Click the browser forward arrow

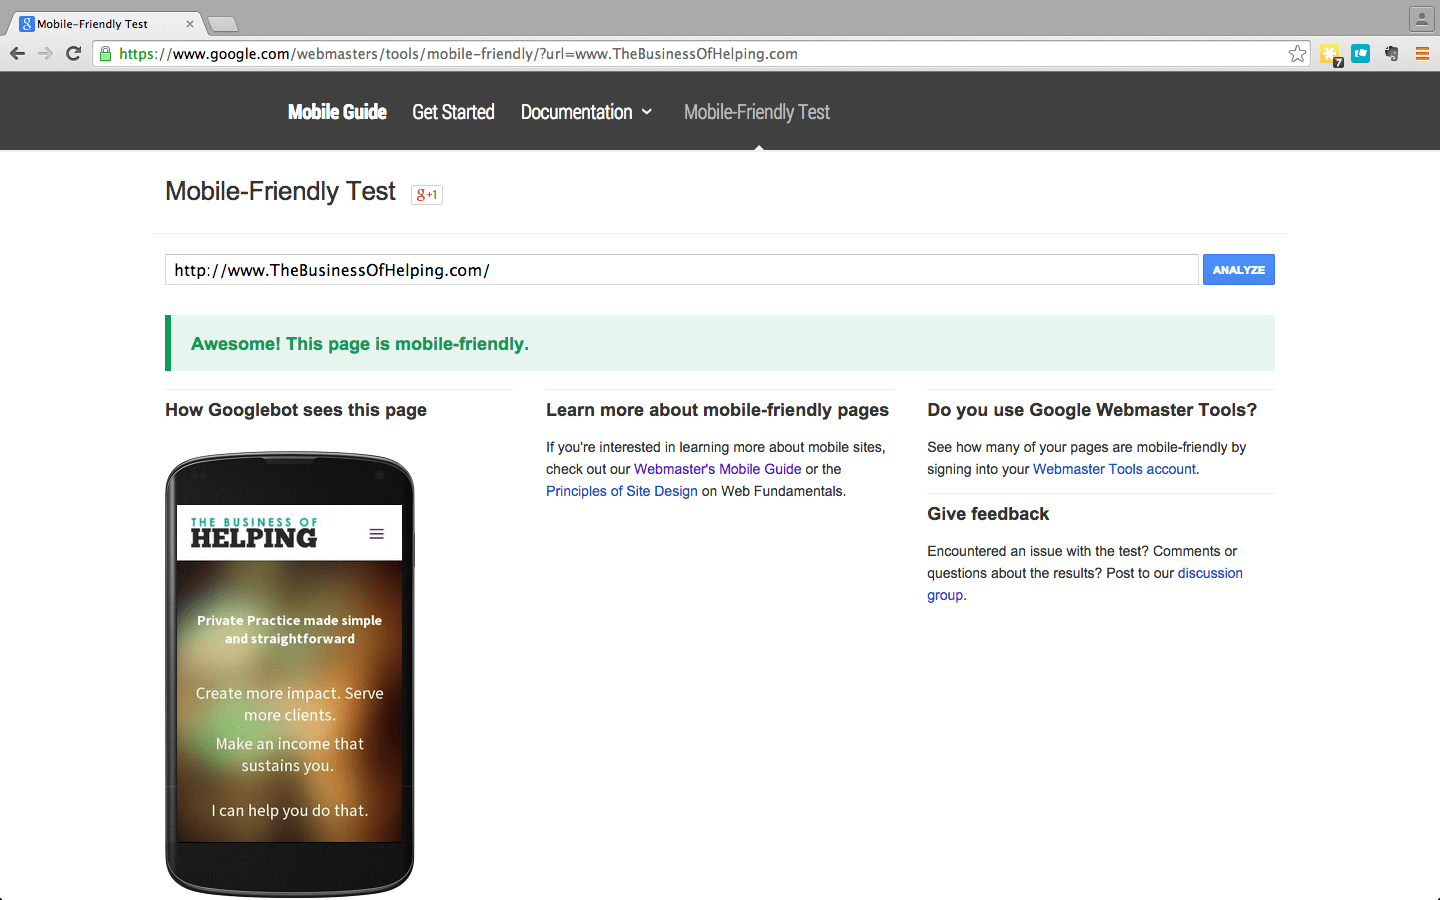45,54
